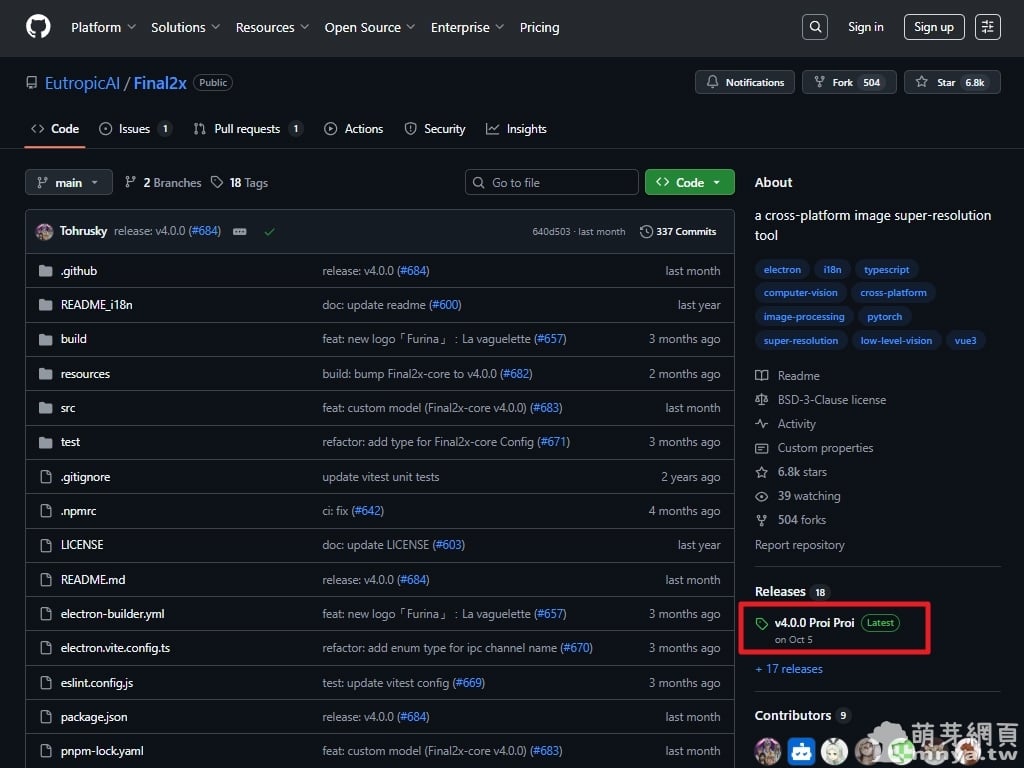Switch to the Issues tab
The height and width of the screenshot is (768, 1024).
tap(134, 129)
